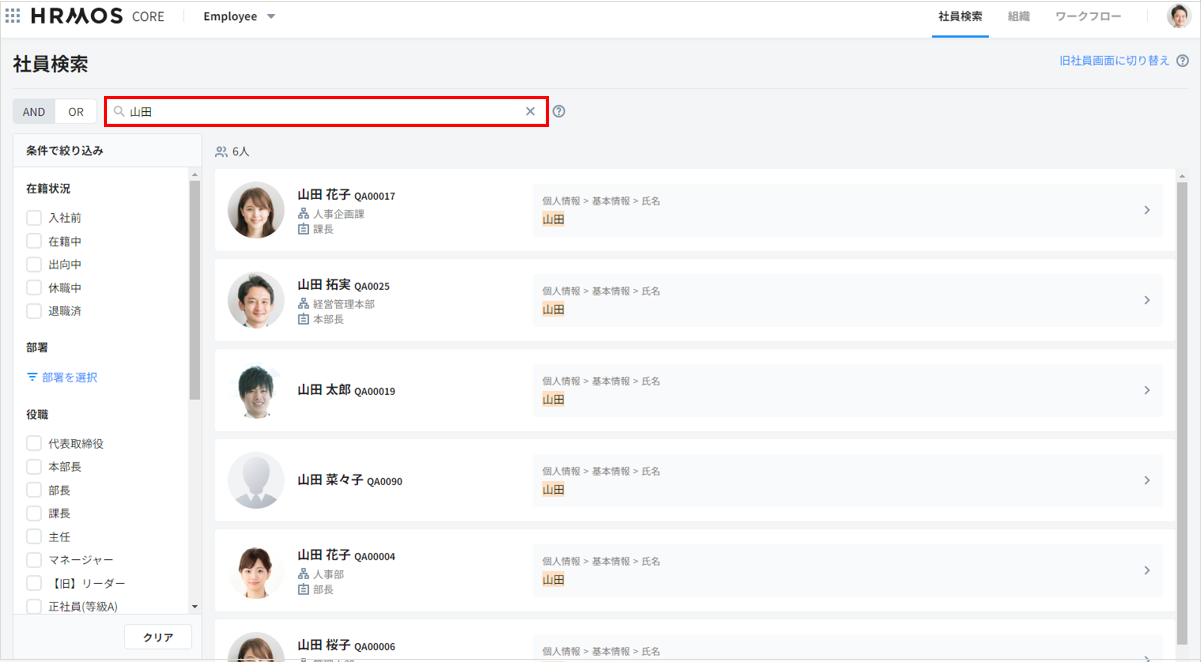Go to the ワークフロー tab
Image resolution: width=1201 pixels, height=662 pixels.
1088,17
